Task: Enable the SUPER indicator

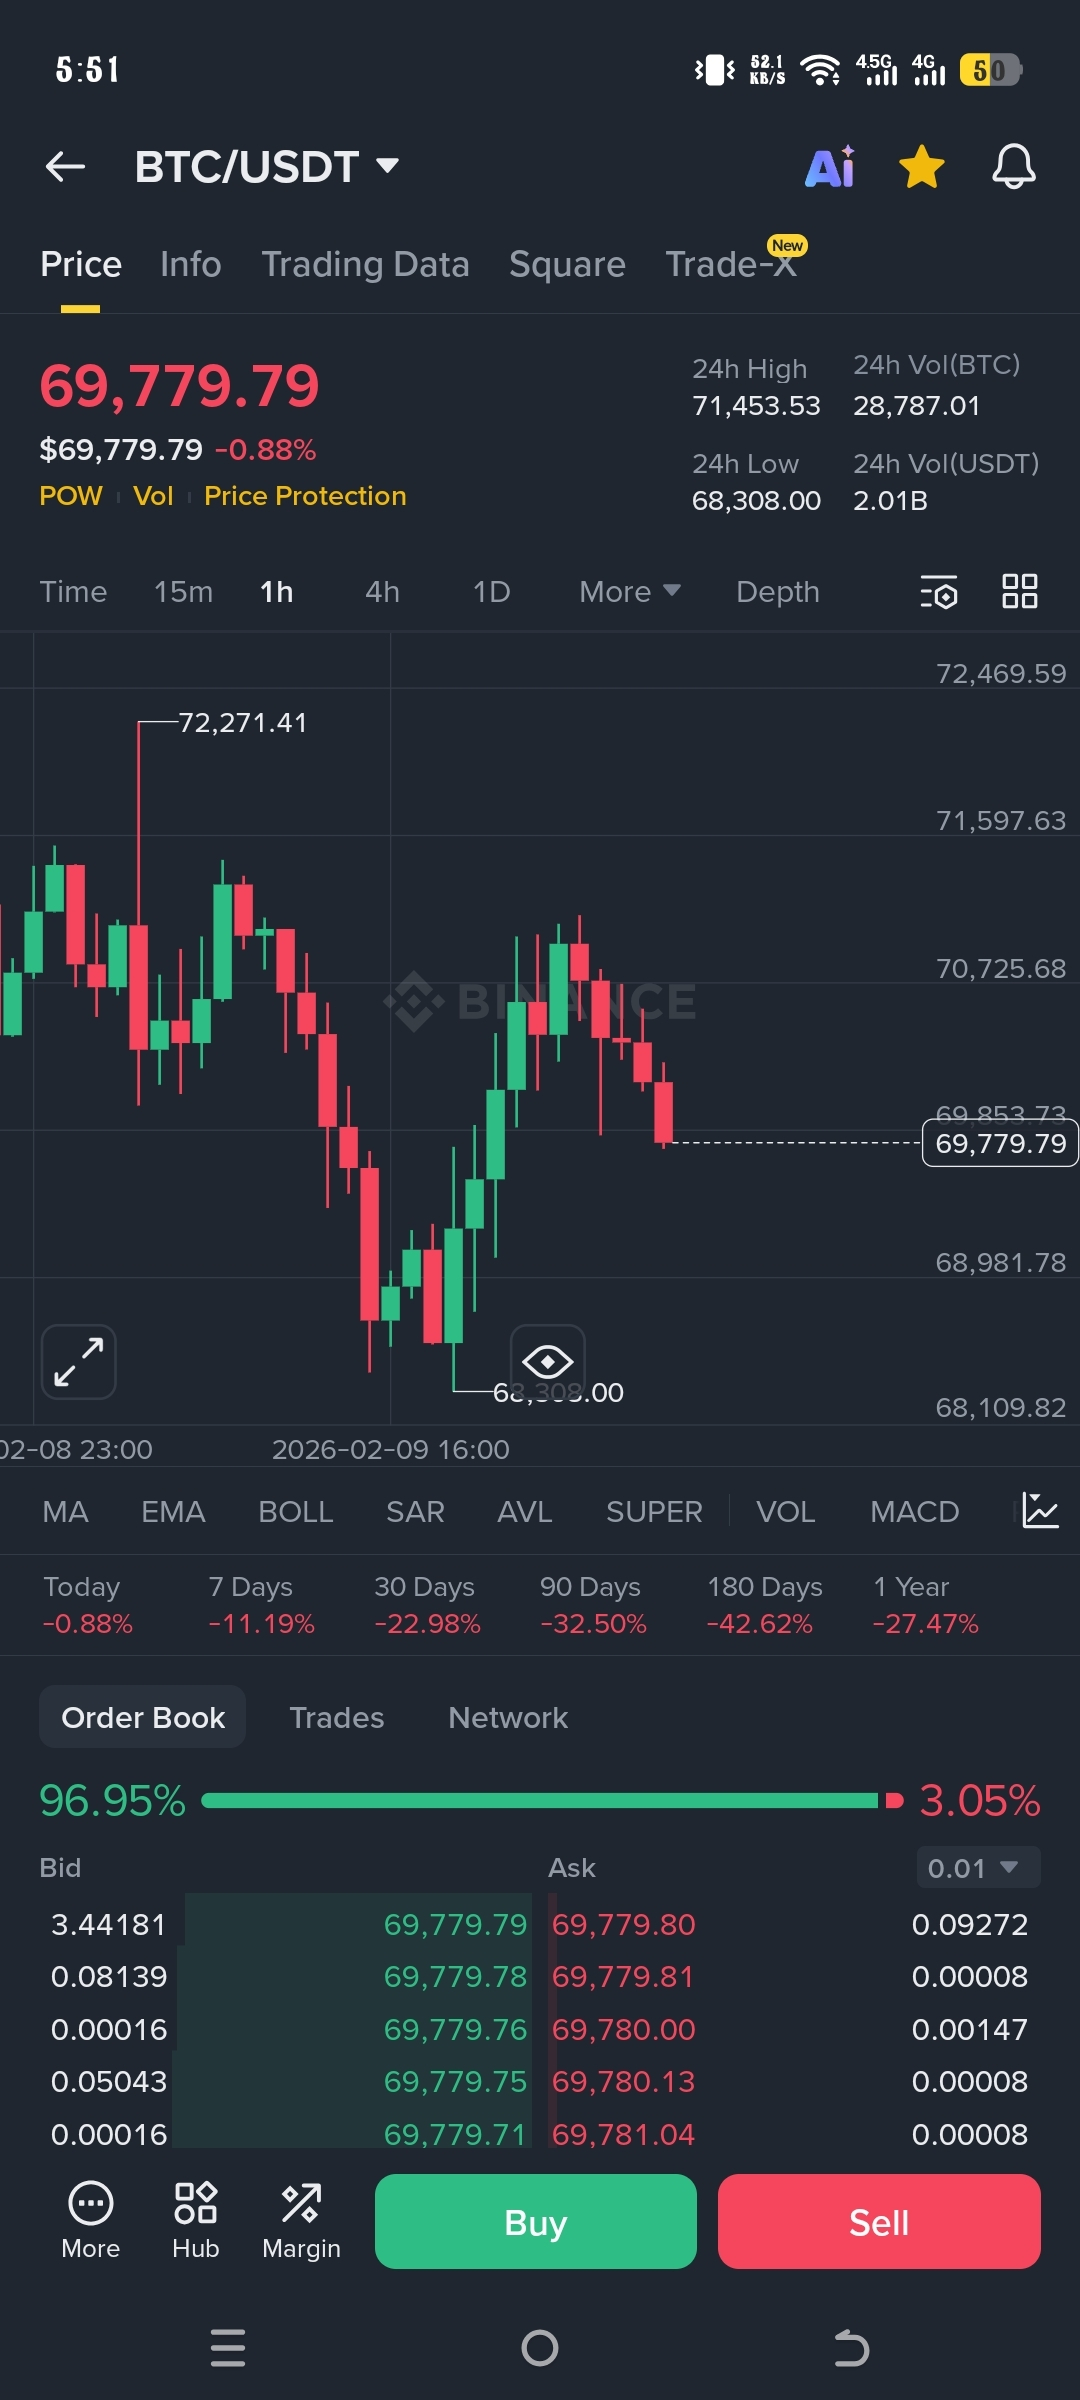Action: 654,1512
